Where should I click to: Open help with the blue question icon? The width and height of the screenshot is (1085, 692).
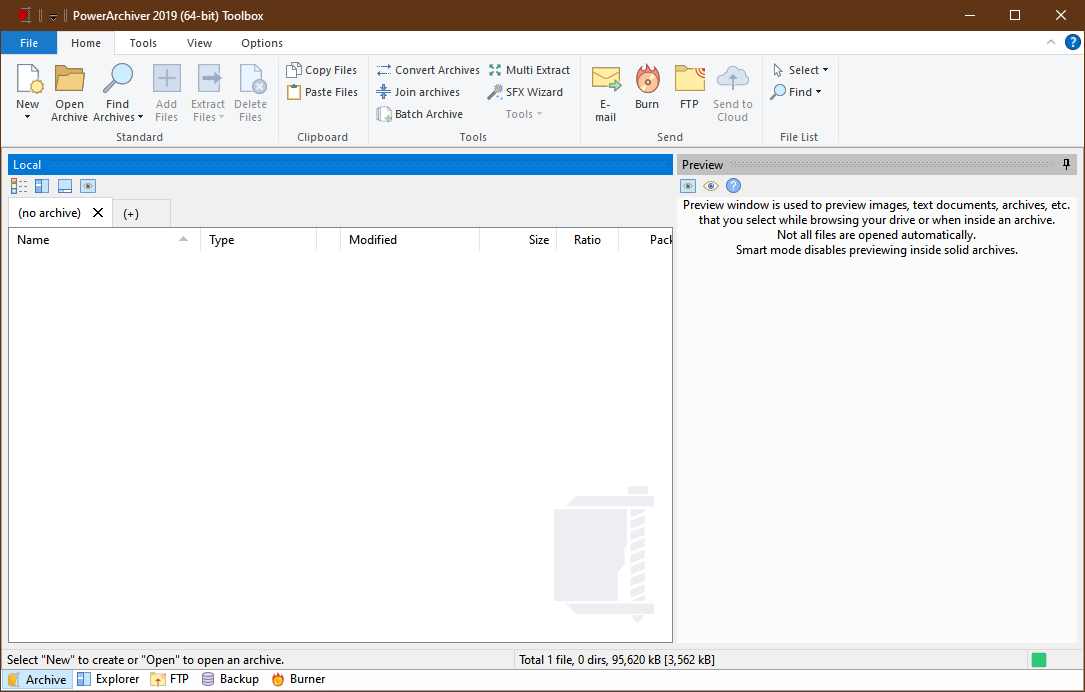coord(1073,42)
